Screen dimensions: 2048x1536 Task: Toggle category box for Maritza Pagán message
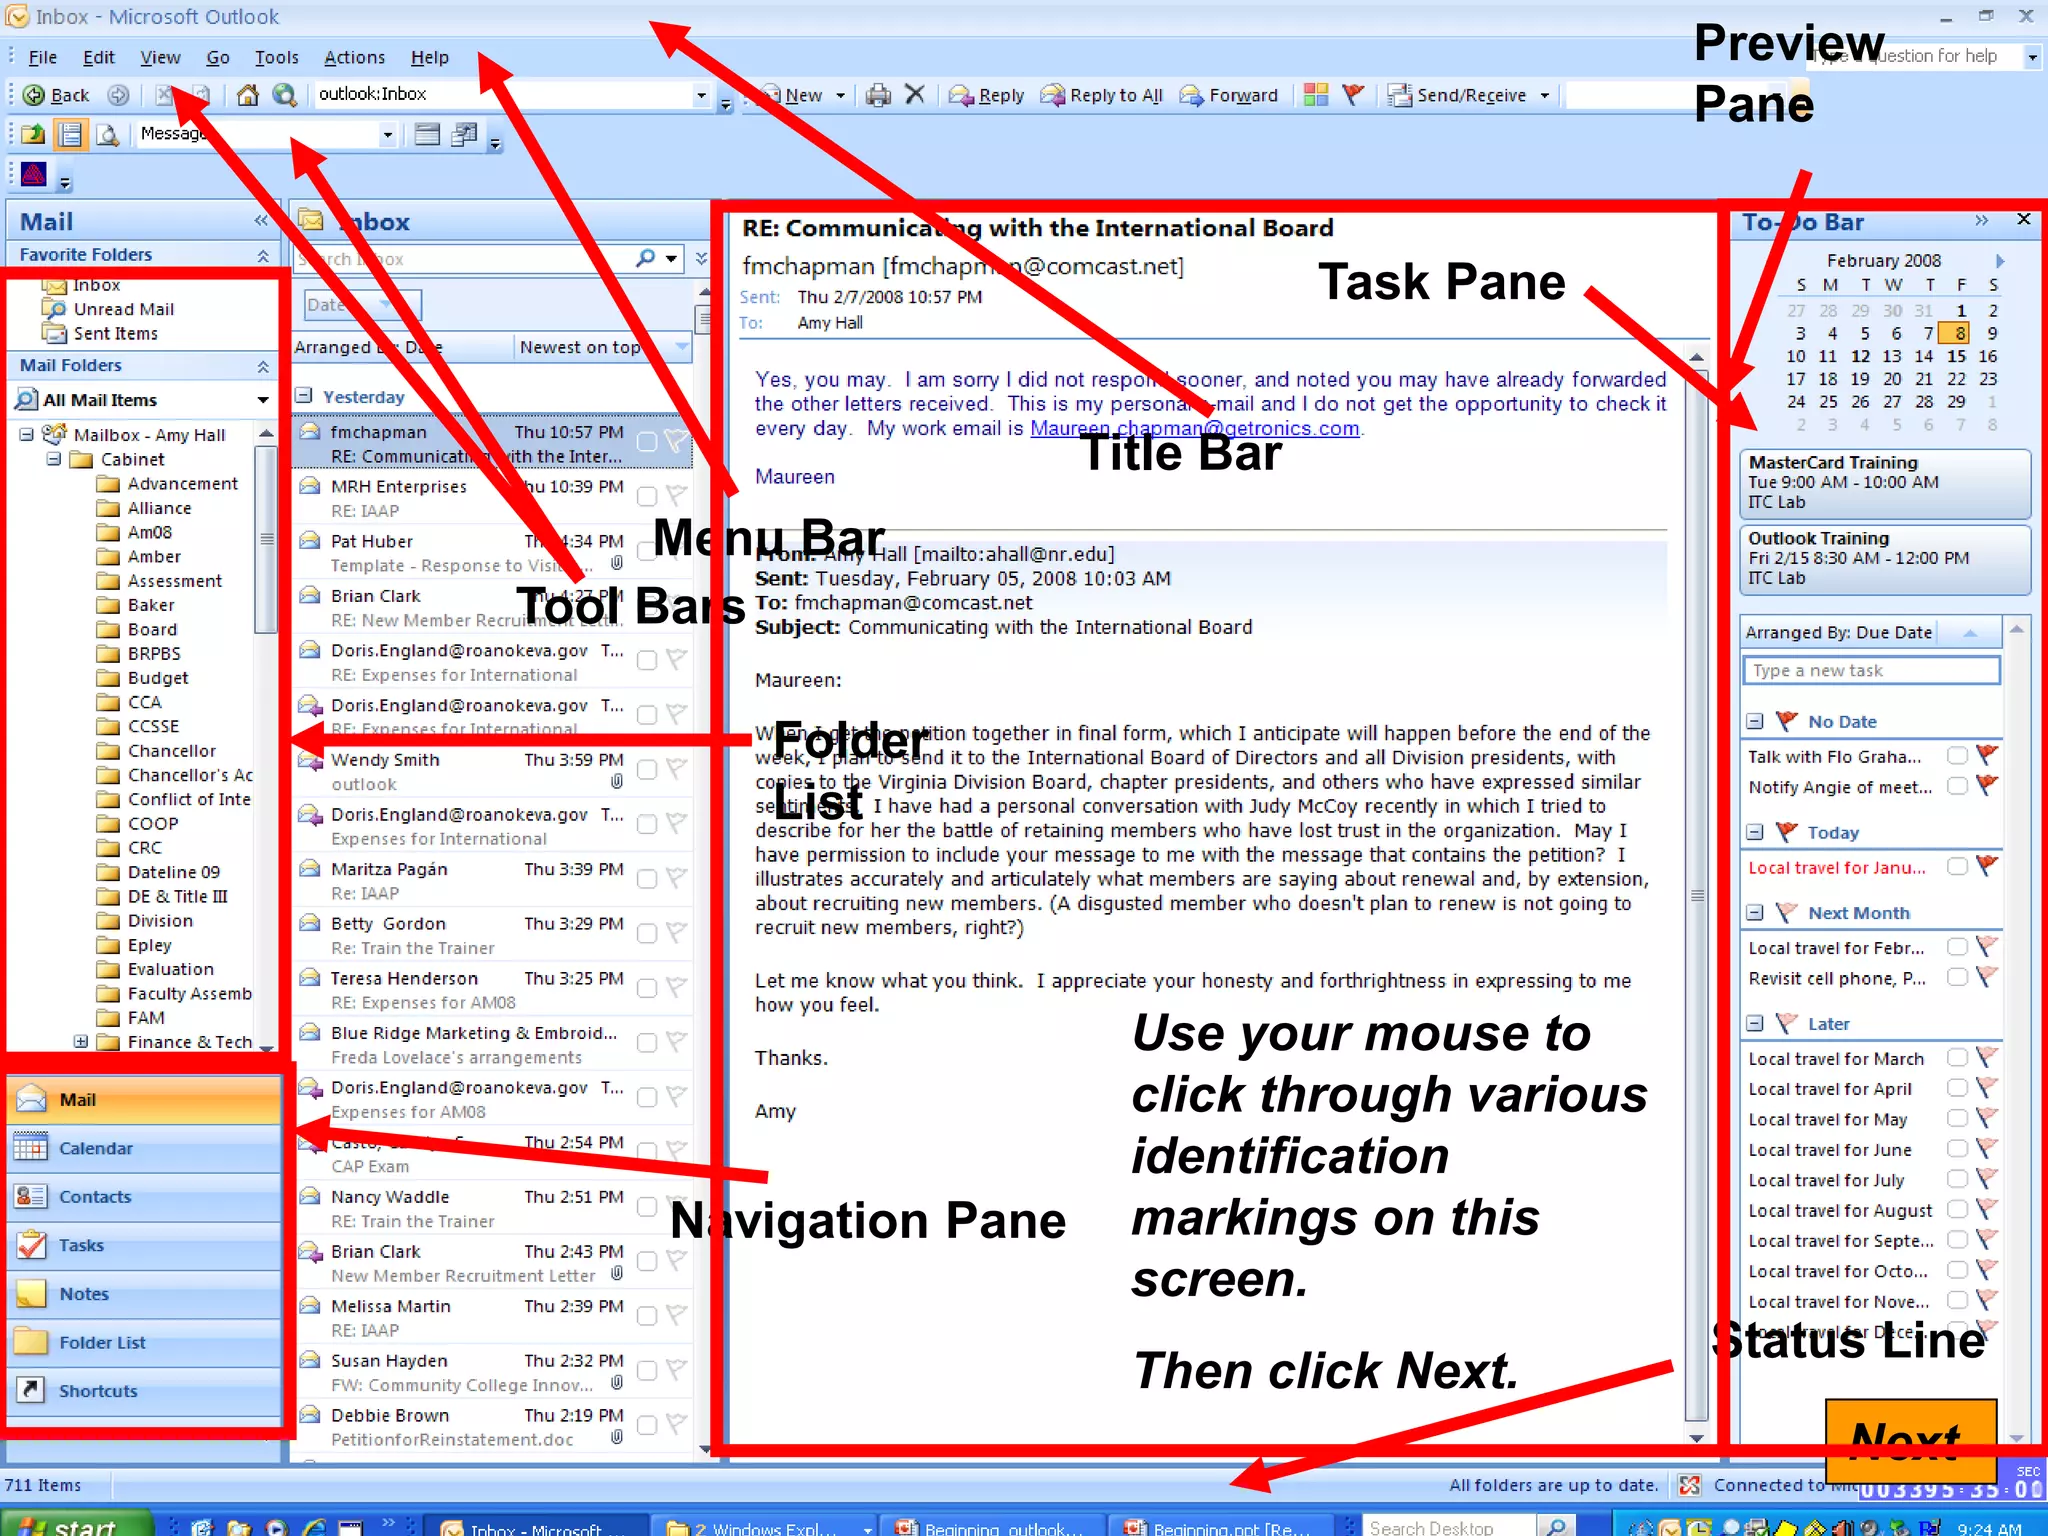[x=647, y=878]
